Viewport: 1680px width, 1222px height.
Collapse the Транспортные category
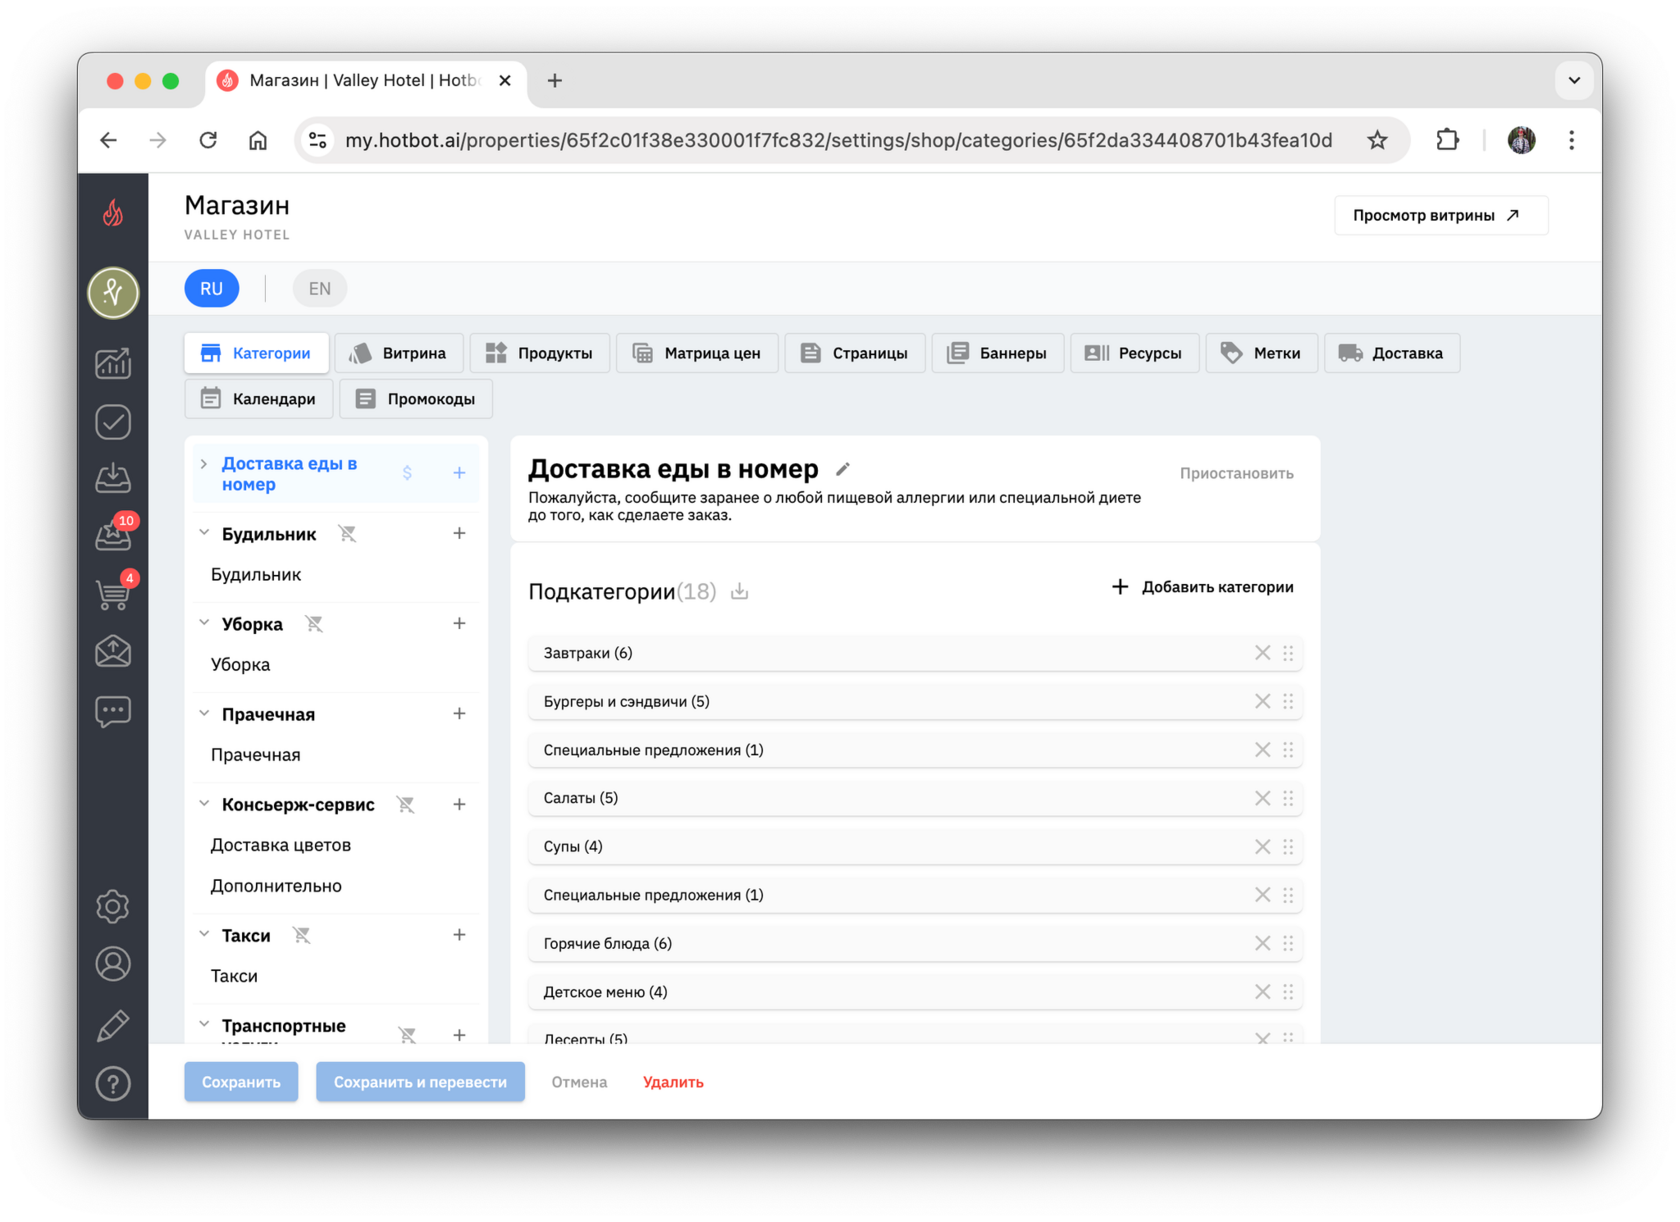[x=204, y=1024]
